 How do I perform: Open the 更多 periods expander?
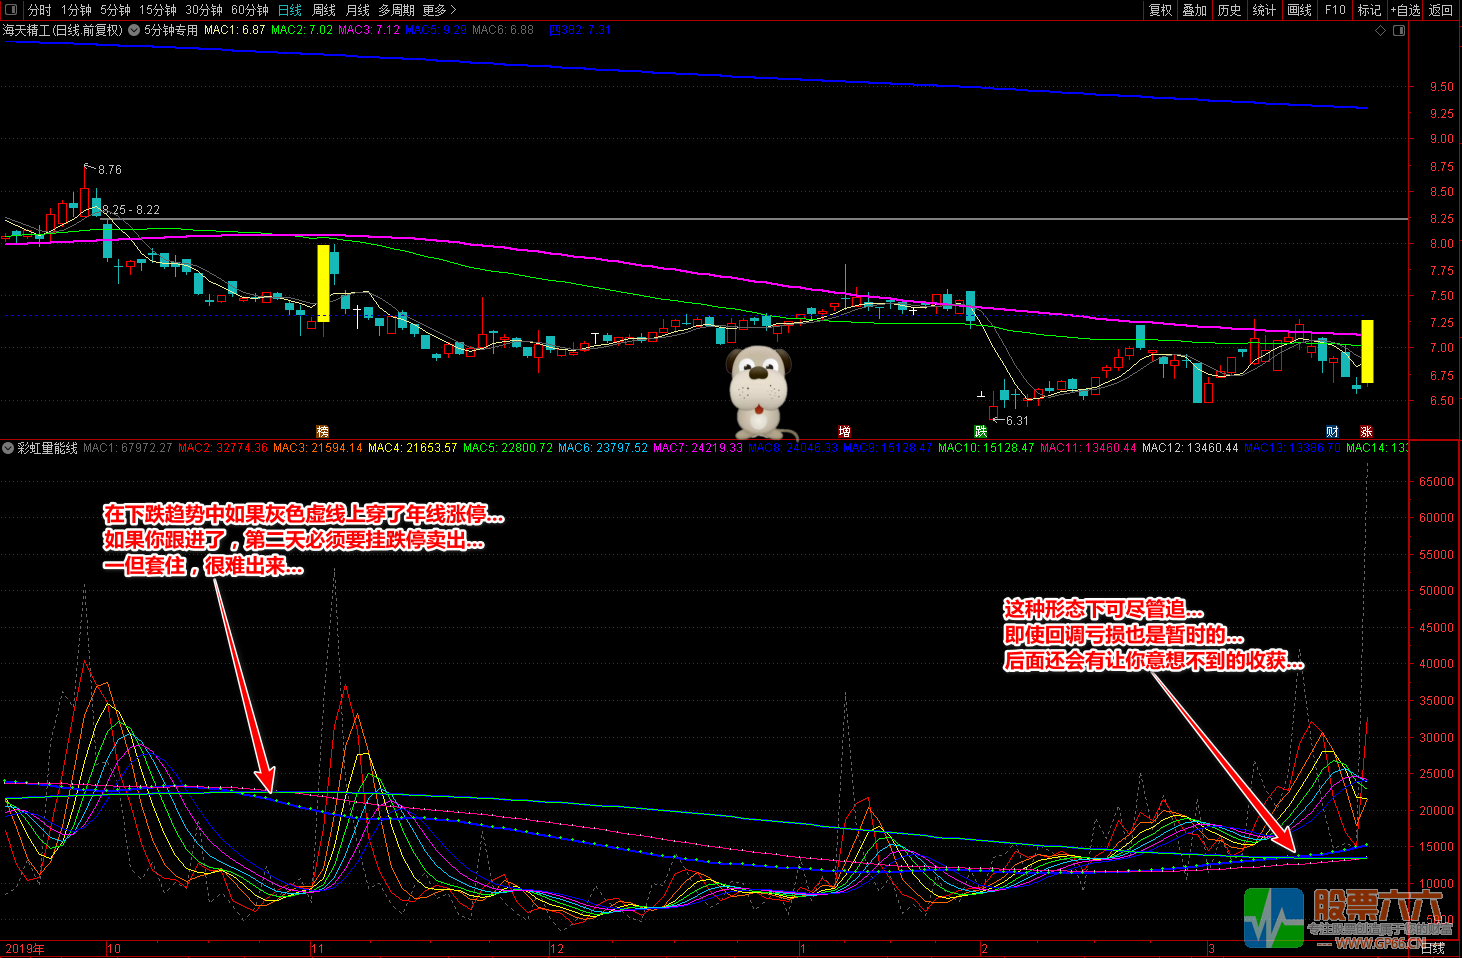[439, 10]
